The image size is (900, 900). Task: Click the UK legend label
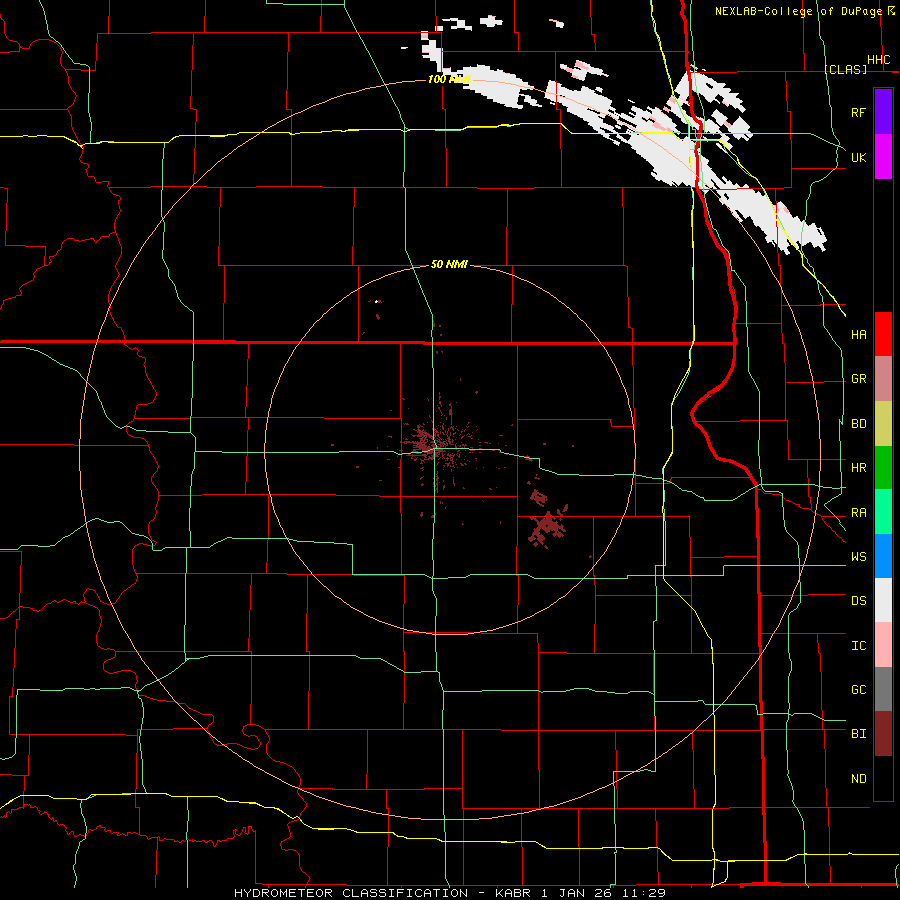pyautogui.click(x=858, y=157)
